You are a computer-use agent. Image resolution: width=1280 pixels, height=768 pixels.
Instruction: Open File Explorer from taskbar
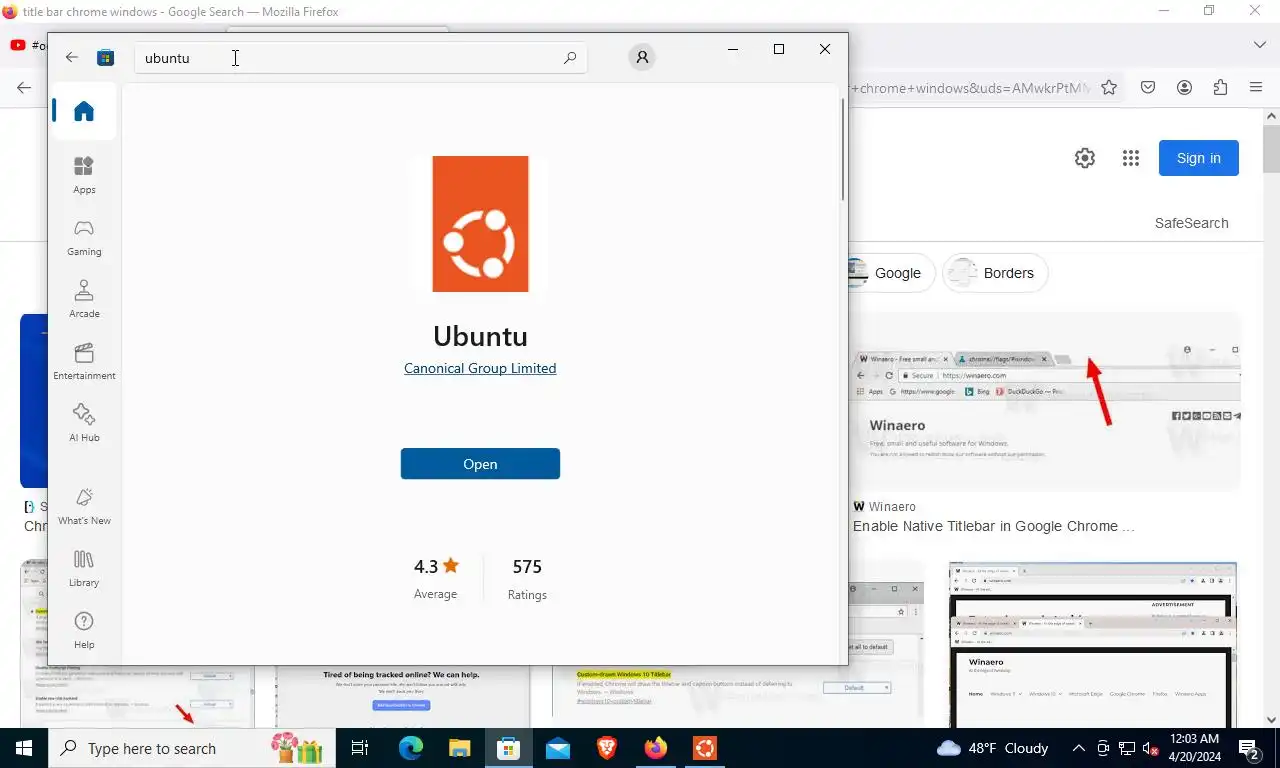point(459,748)
